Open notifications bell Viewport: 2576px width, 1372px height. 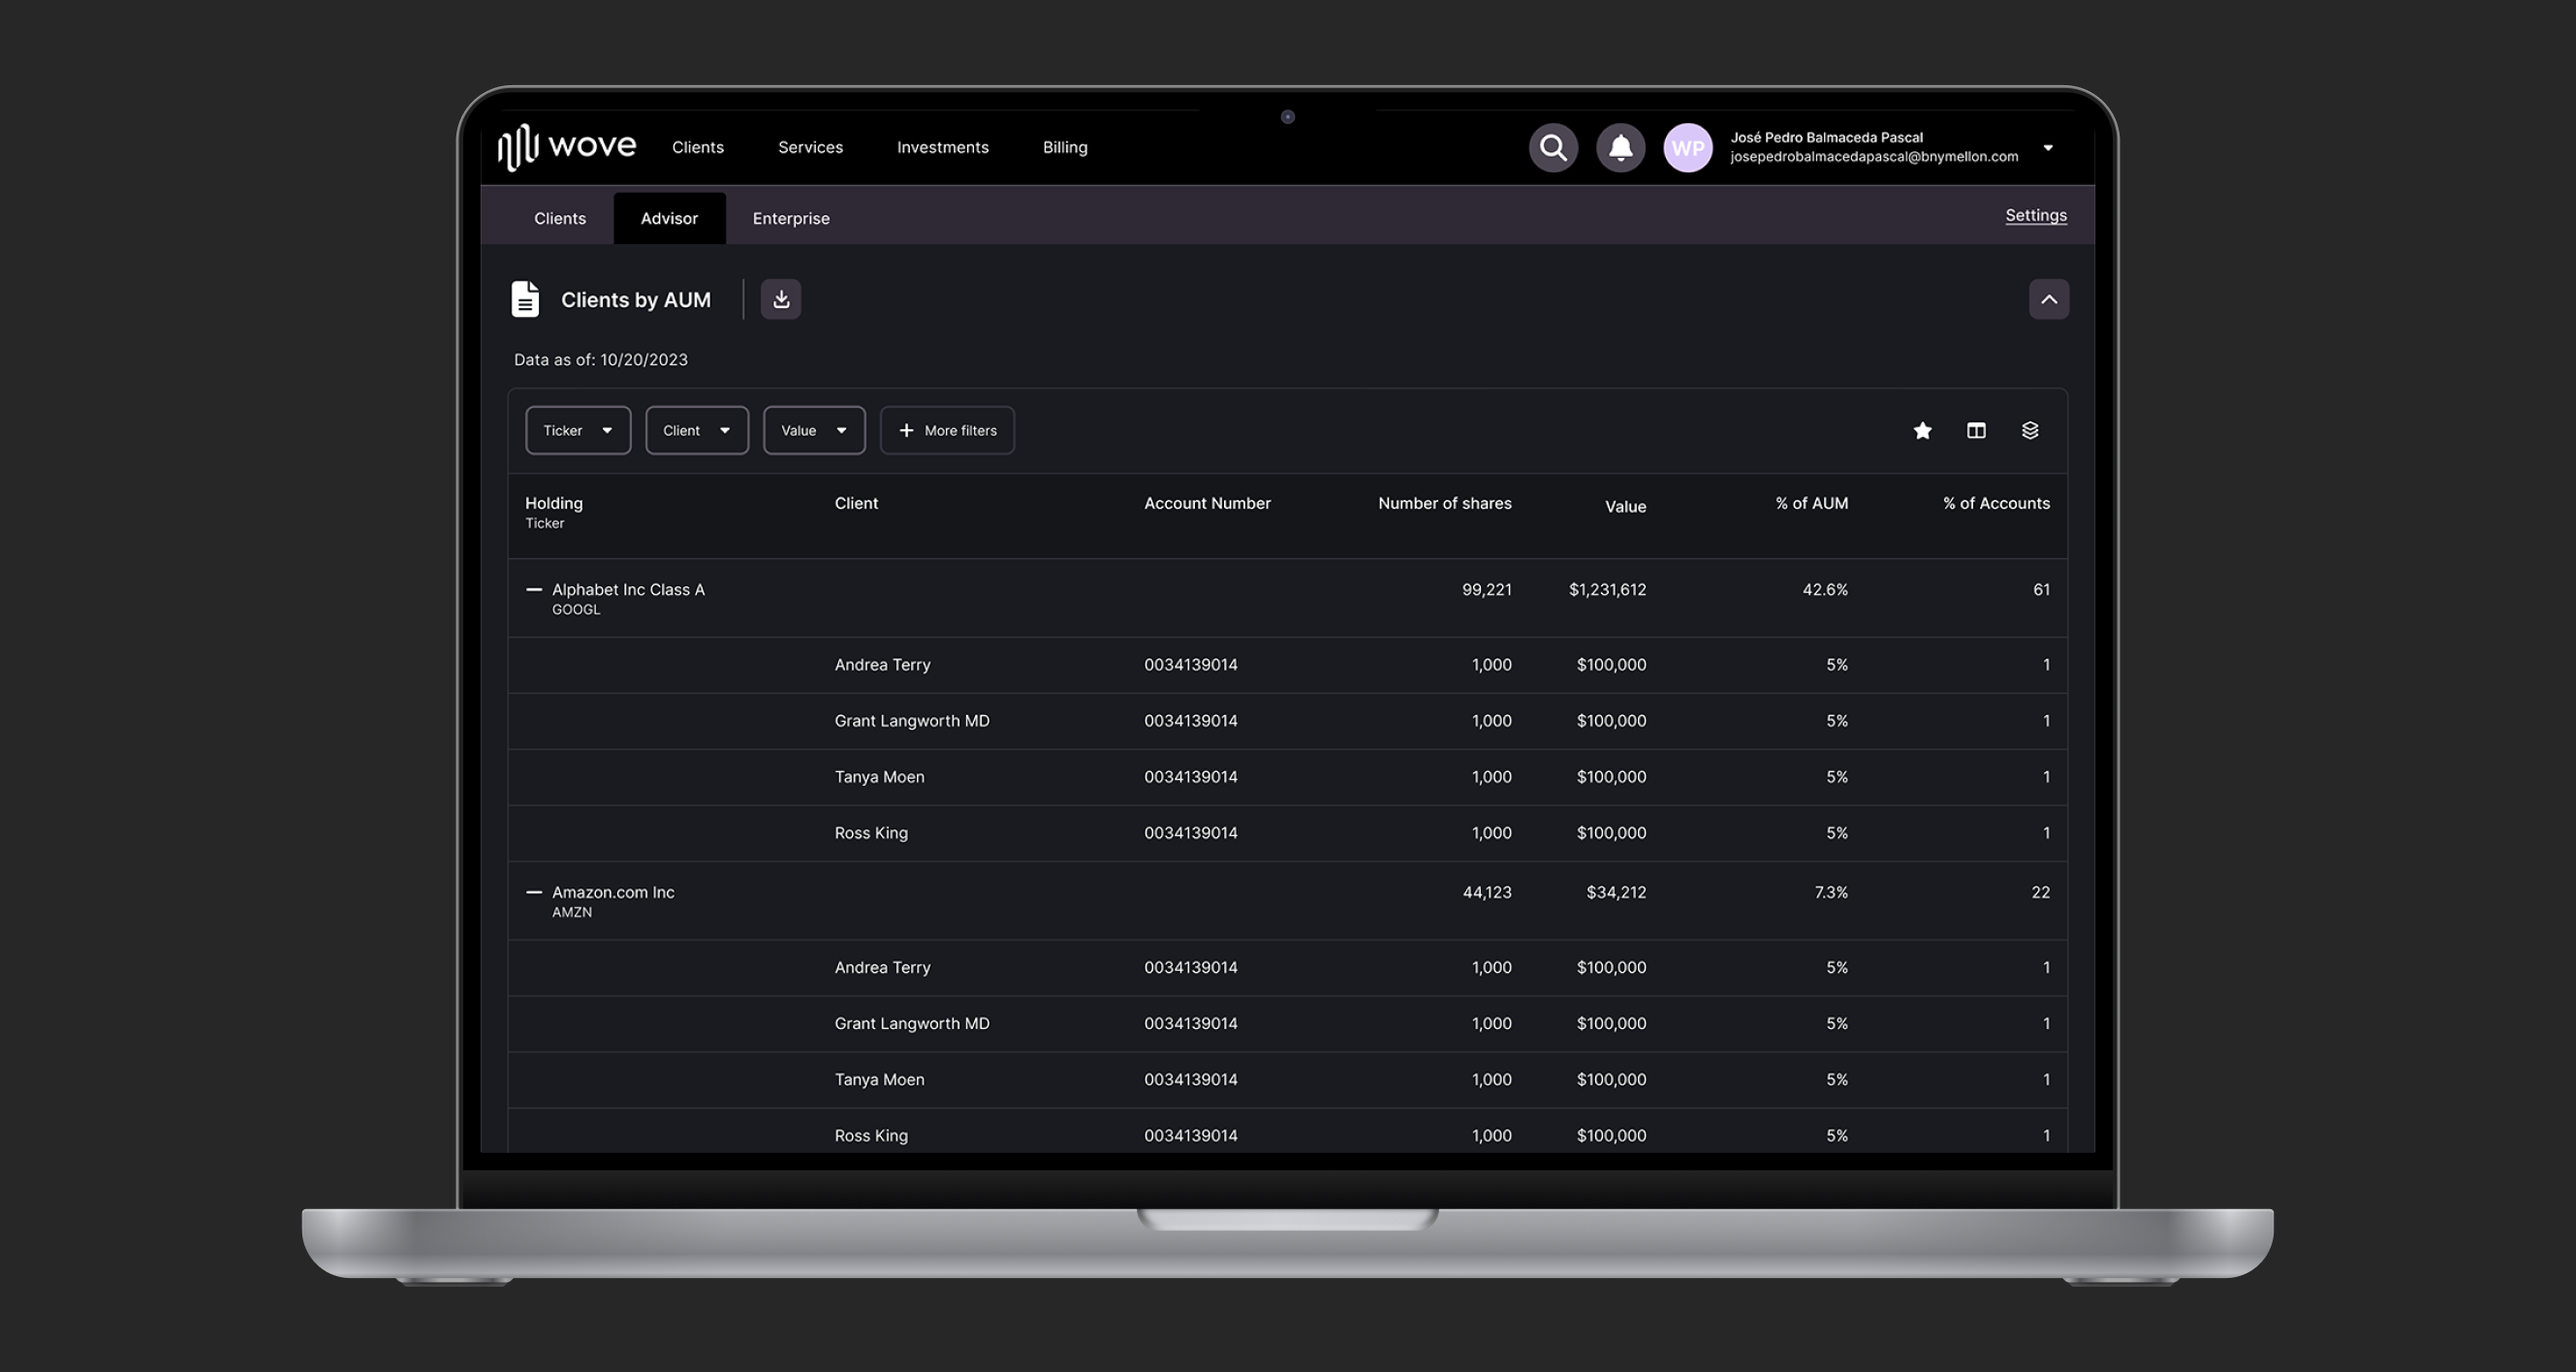pos(1620,148)
